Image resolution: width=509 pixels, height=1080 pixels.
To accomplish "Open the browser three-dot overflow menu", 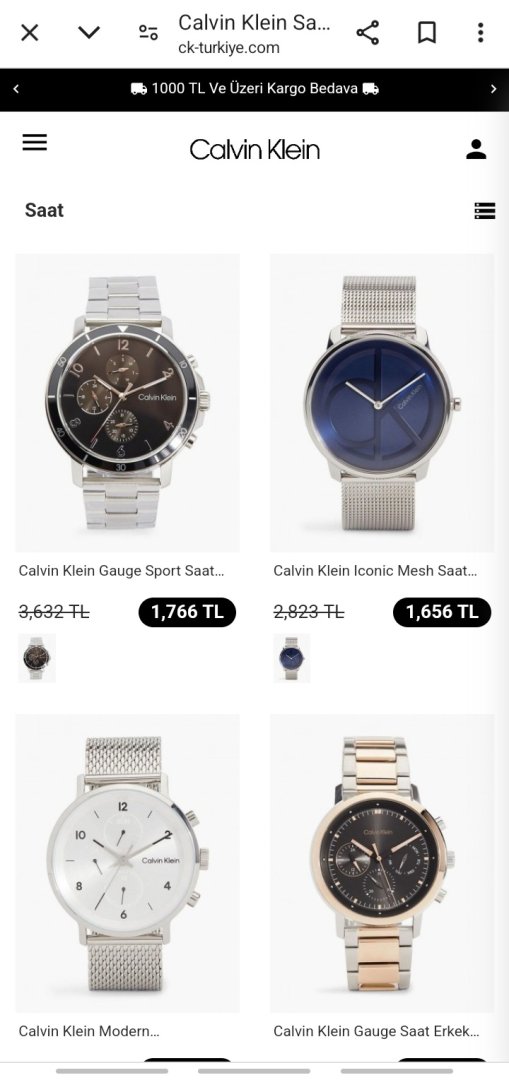I will click(x=481, y=32).
